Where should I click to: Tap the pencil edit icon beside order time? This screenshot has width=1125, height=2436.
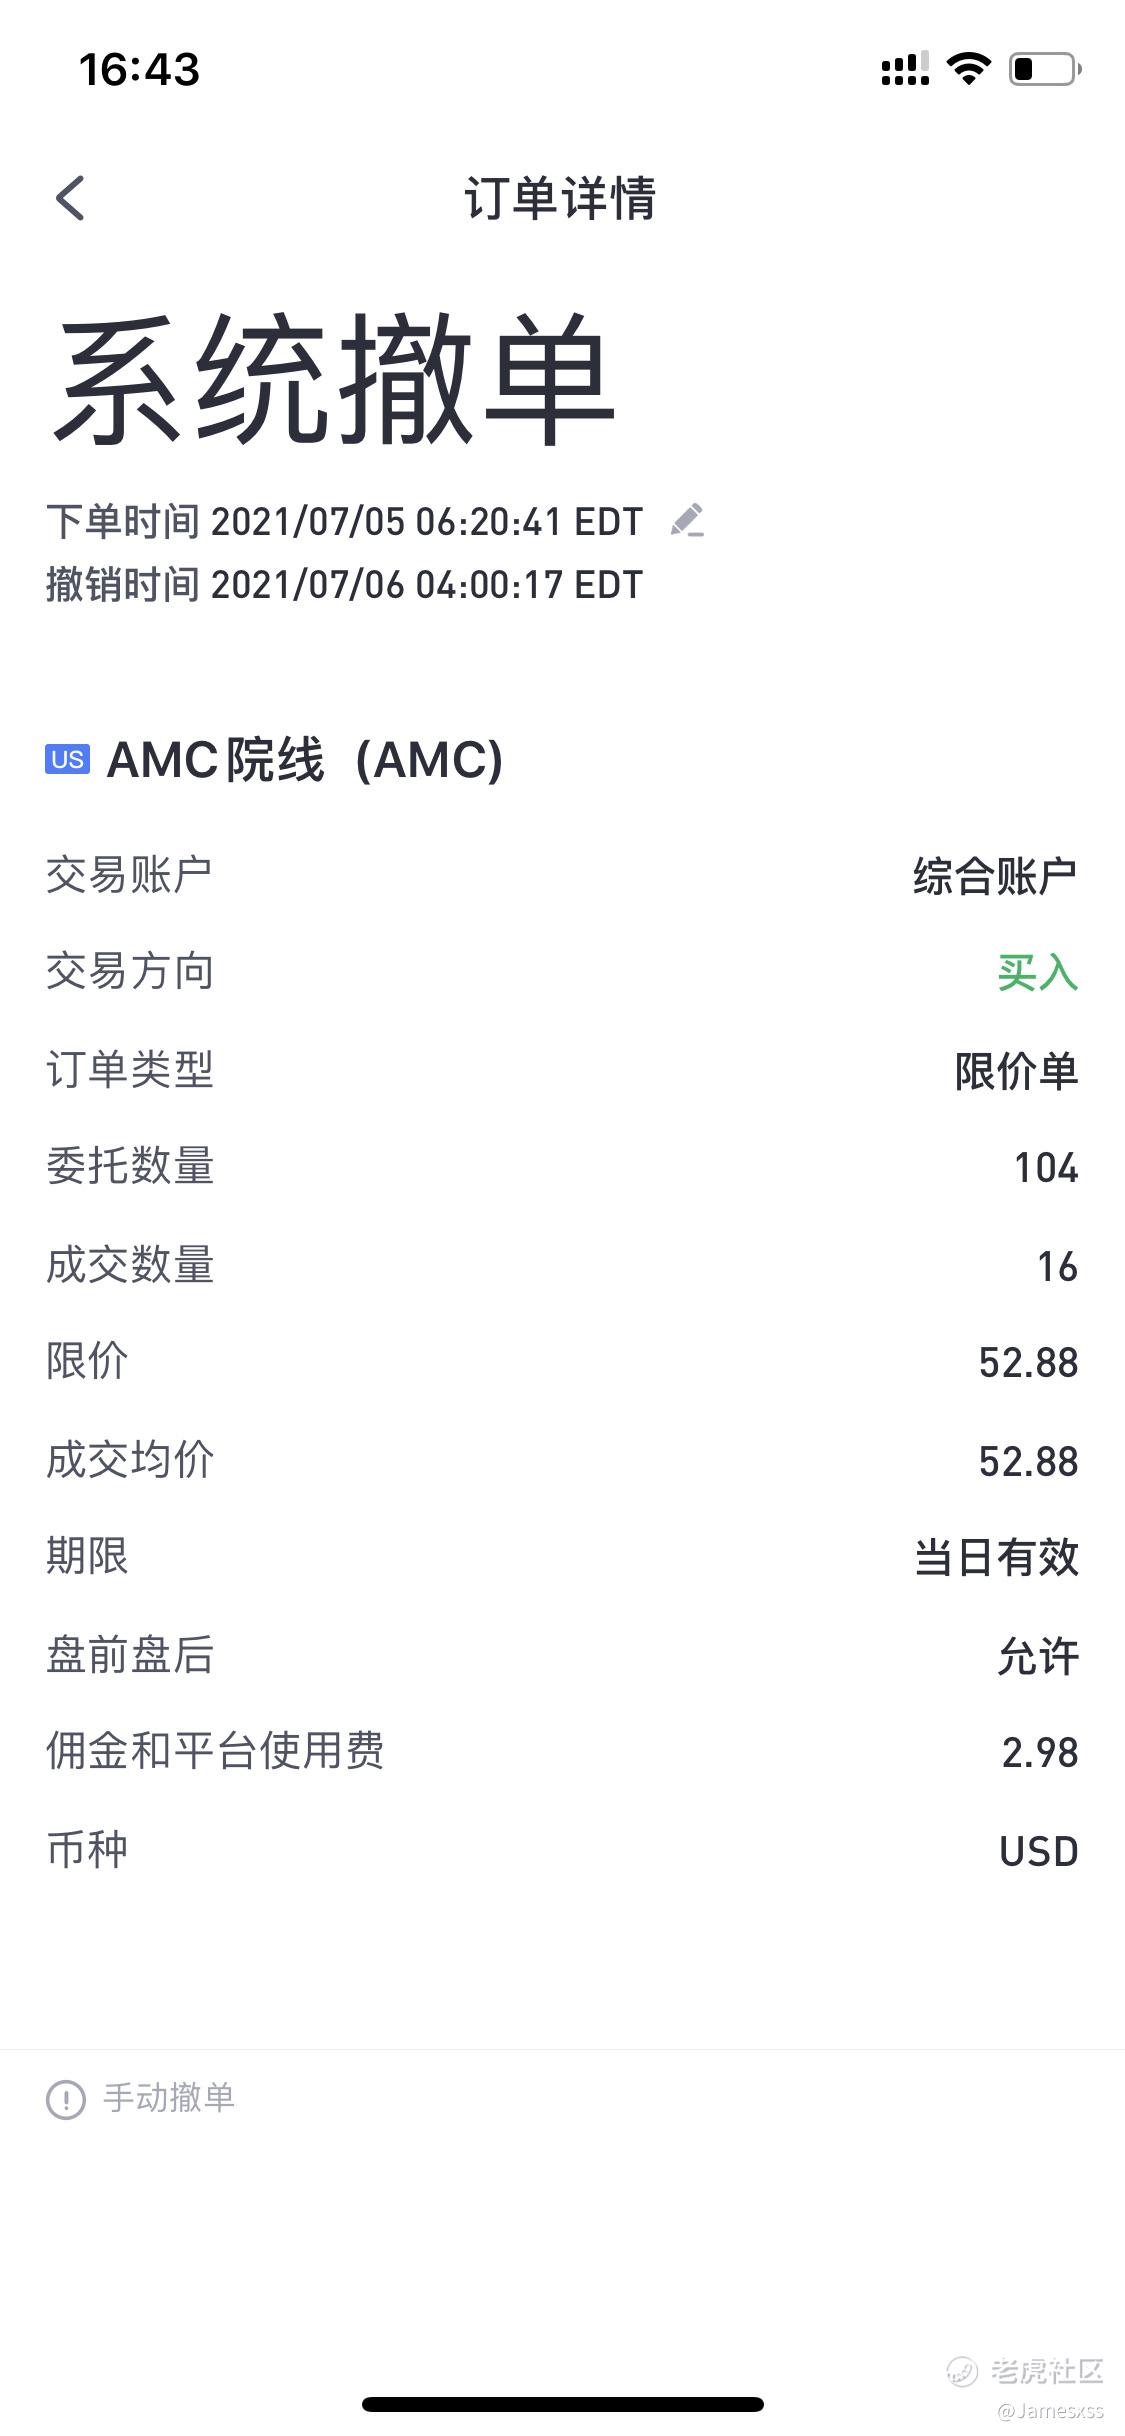[x=687, y=520]
